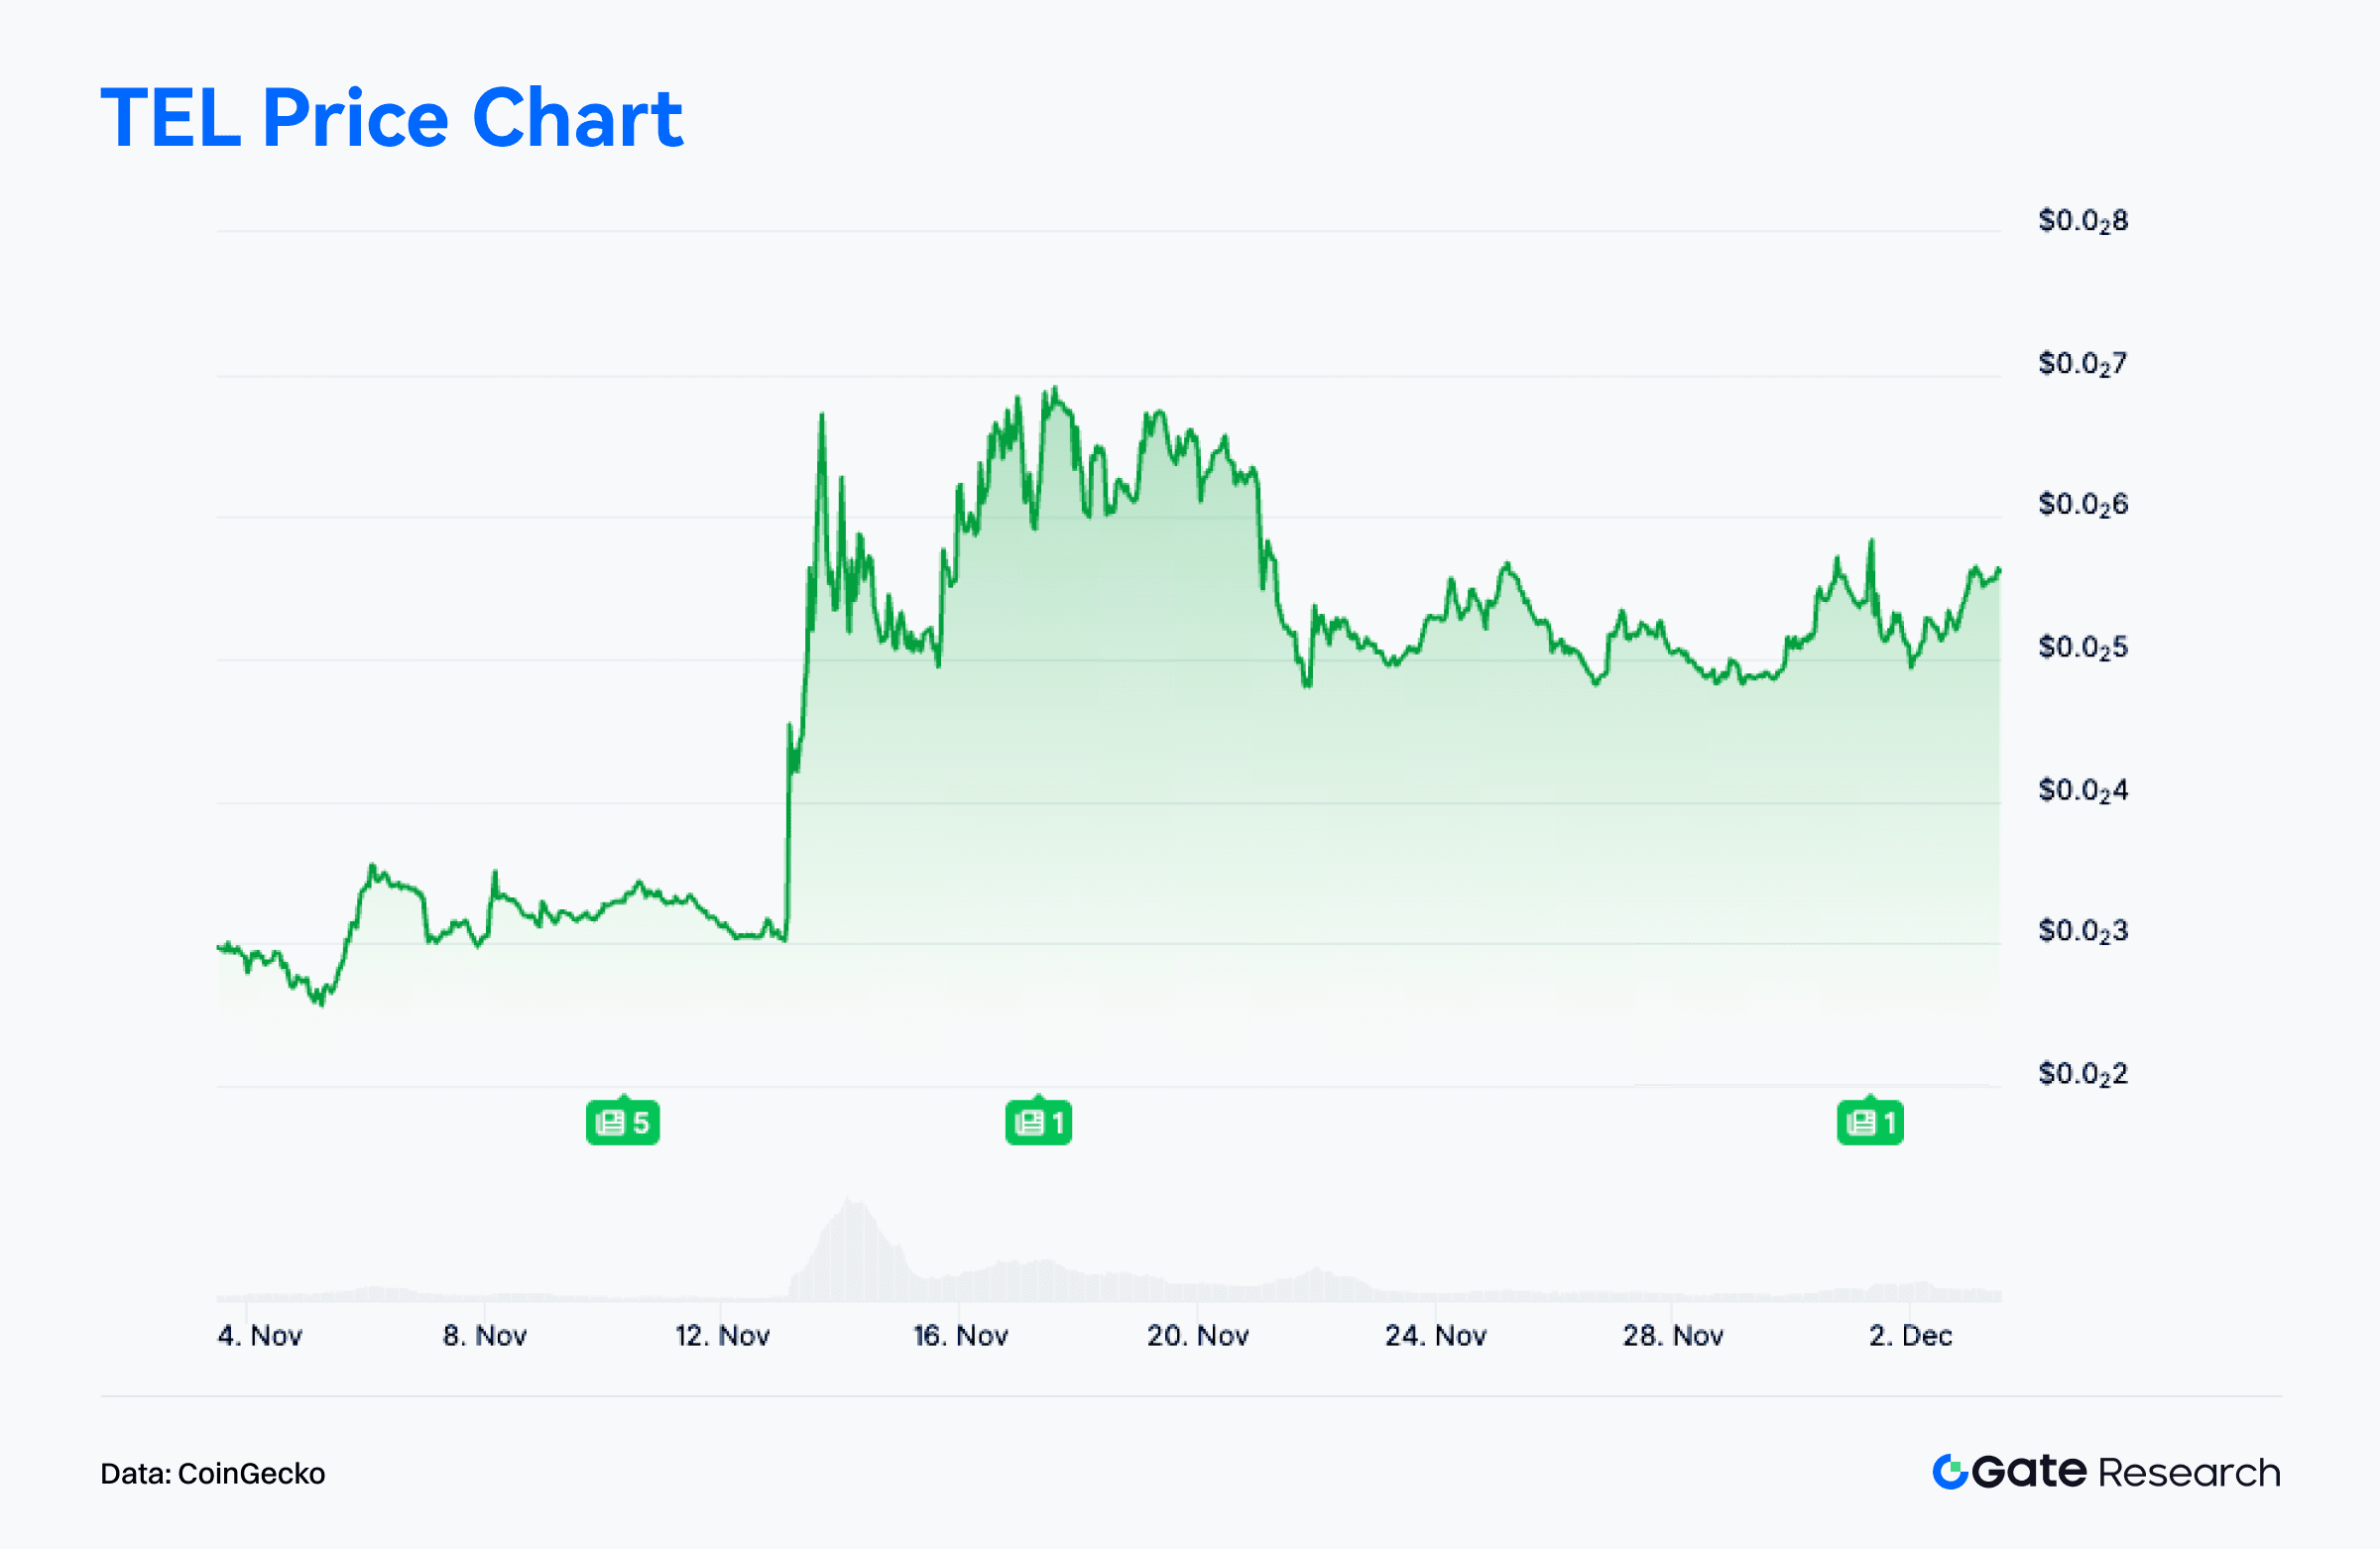
Task: Click the 28. Nov date label
Action: coord(1672,1335)
